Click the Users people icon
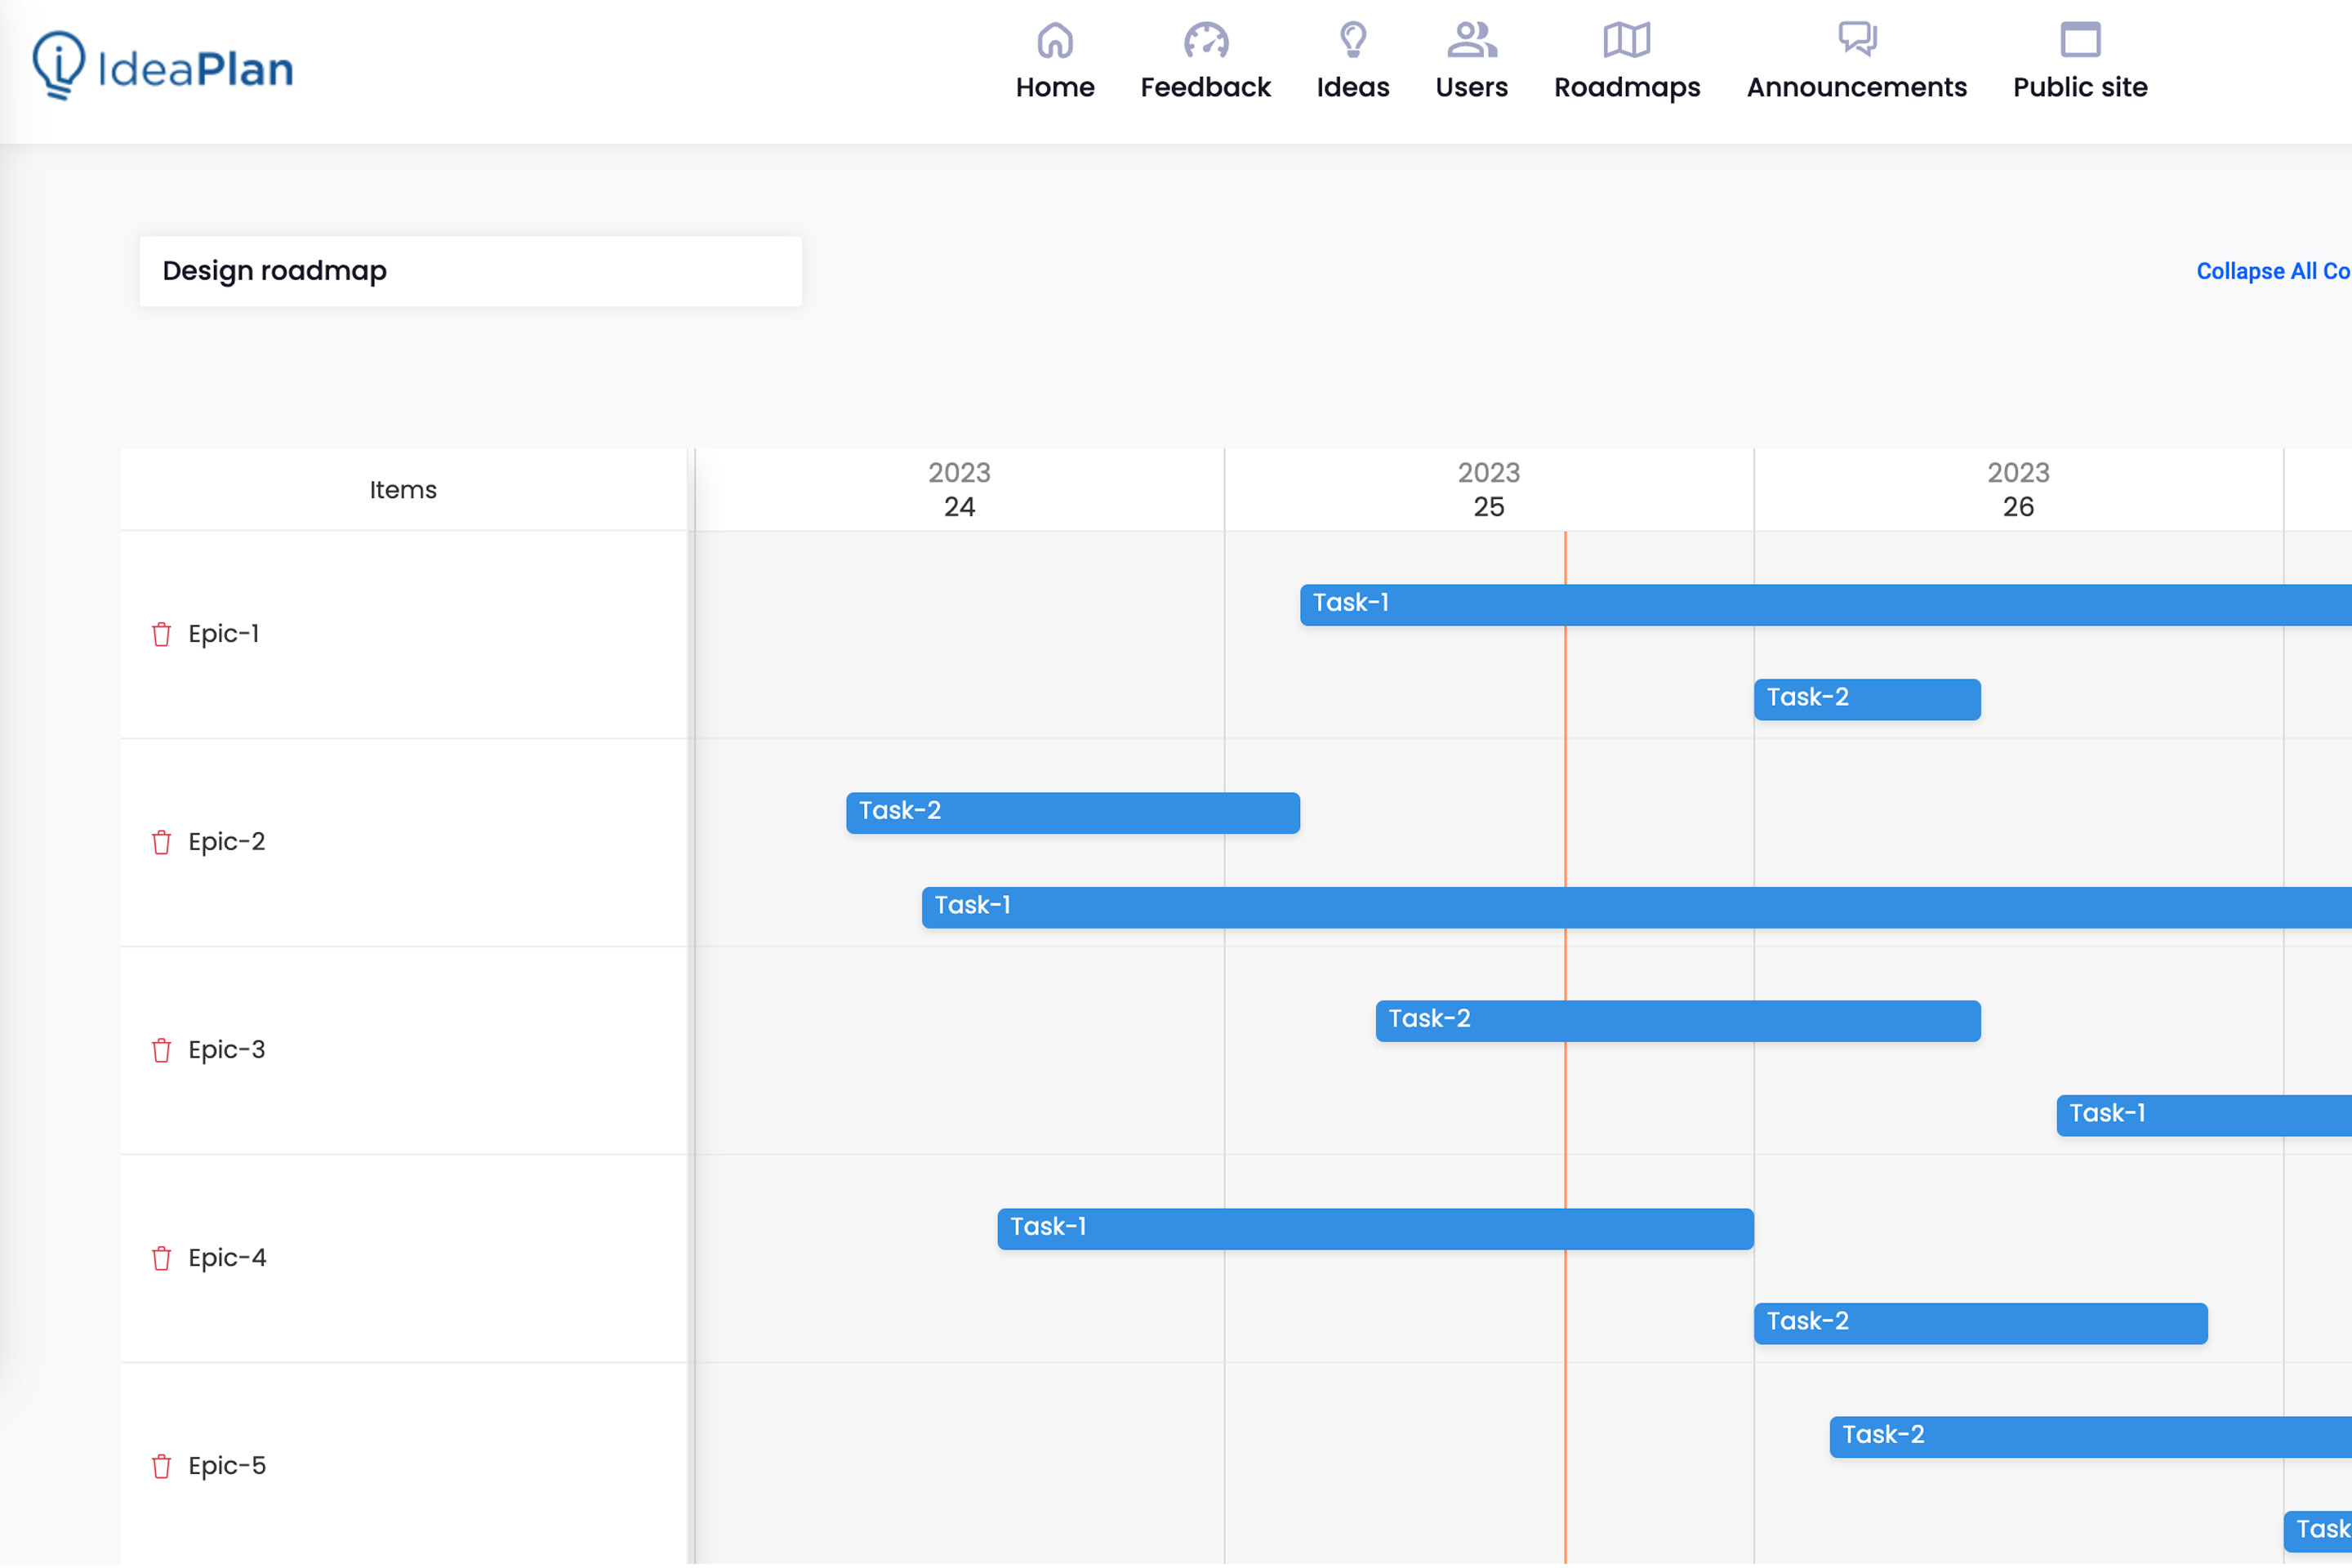Screen dimensions: 2352x1568 [1471, 41]
